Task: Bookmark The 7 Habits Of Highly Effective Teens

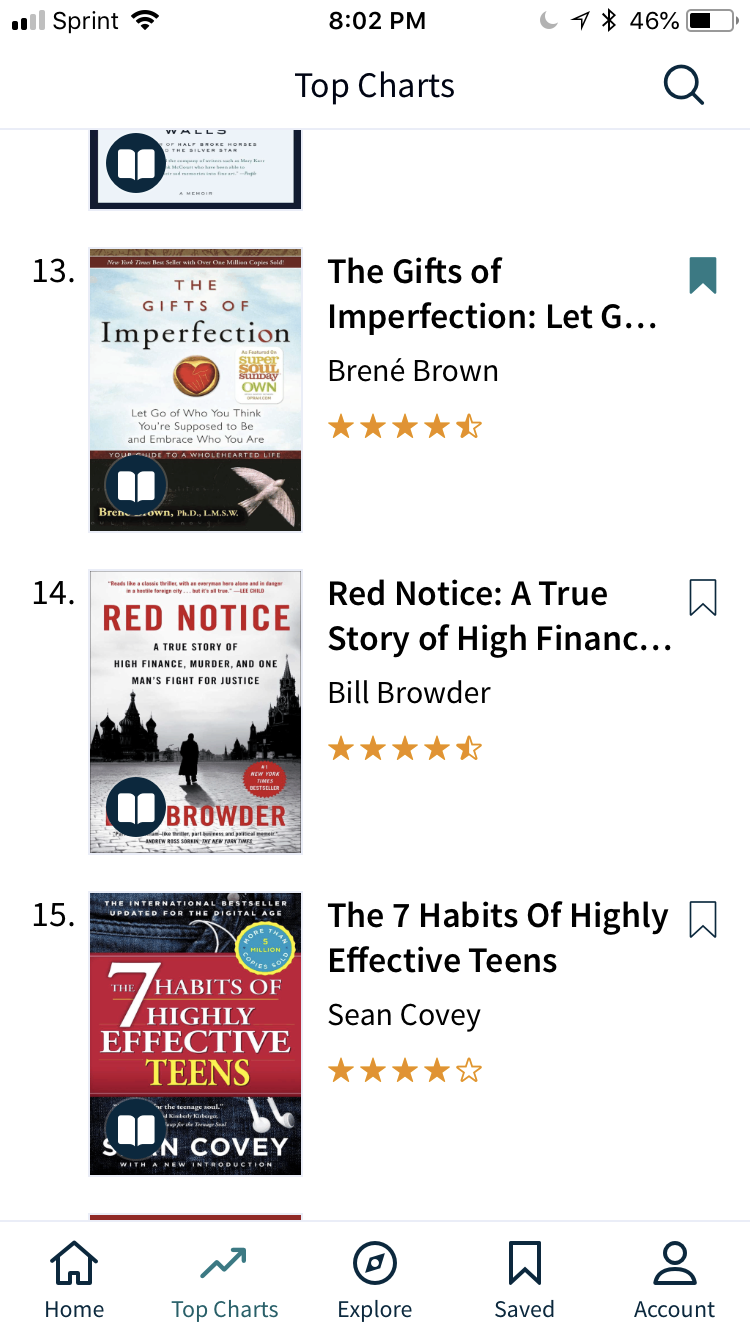Action: [704, 918]
